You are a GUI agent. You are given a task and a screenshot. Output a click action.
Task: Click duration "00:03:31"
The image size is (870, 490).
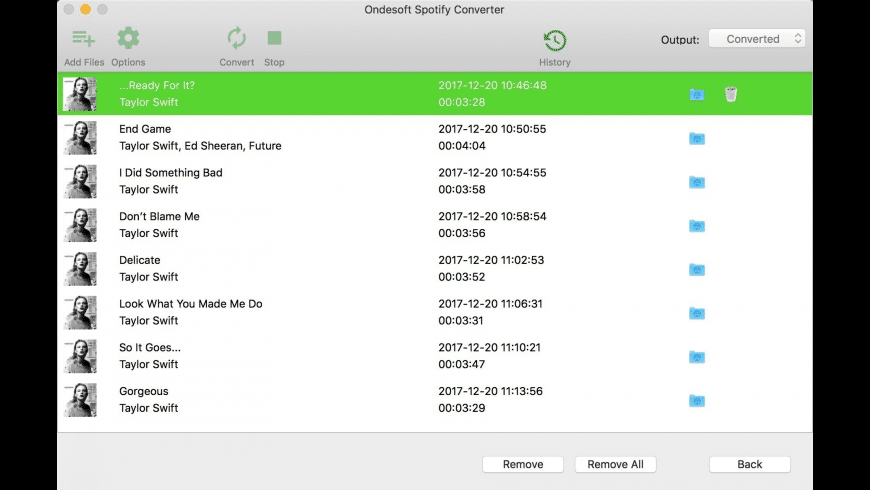coord(461,321)
